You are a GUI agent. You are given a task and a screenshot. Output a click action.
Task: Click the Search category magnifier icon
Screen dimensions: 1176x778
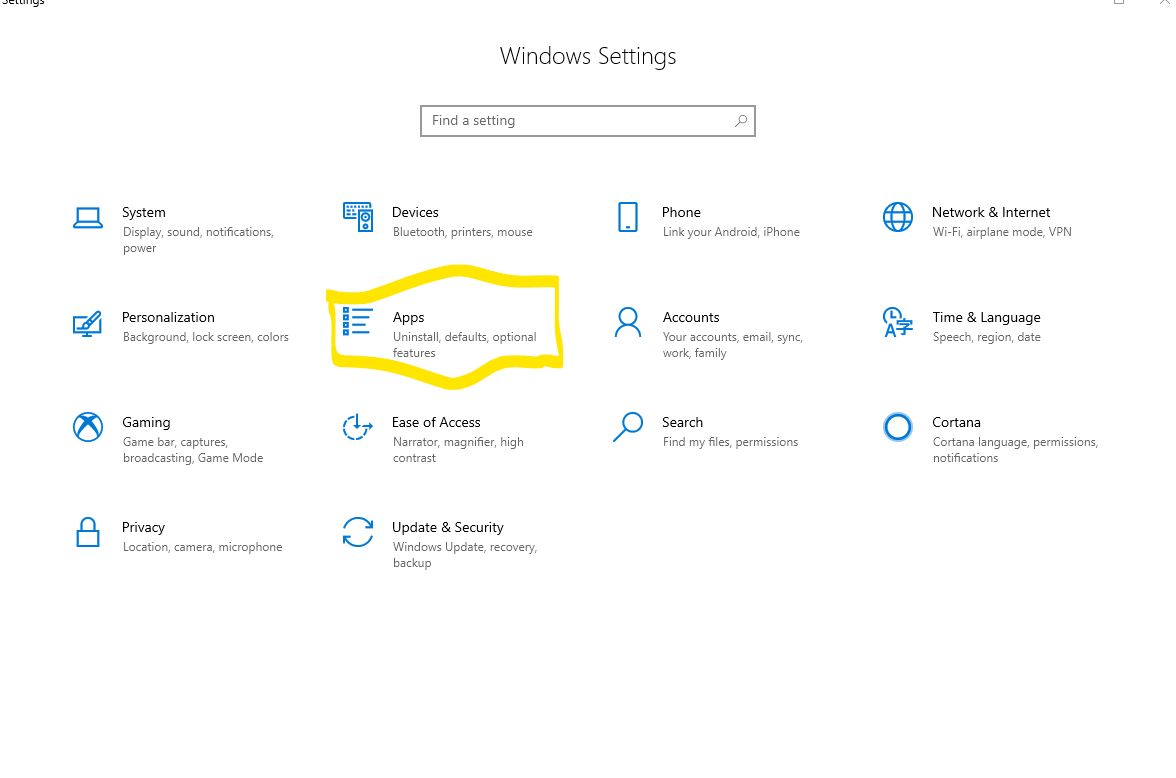[627, 427]
